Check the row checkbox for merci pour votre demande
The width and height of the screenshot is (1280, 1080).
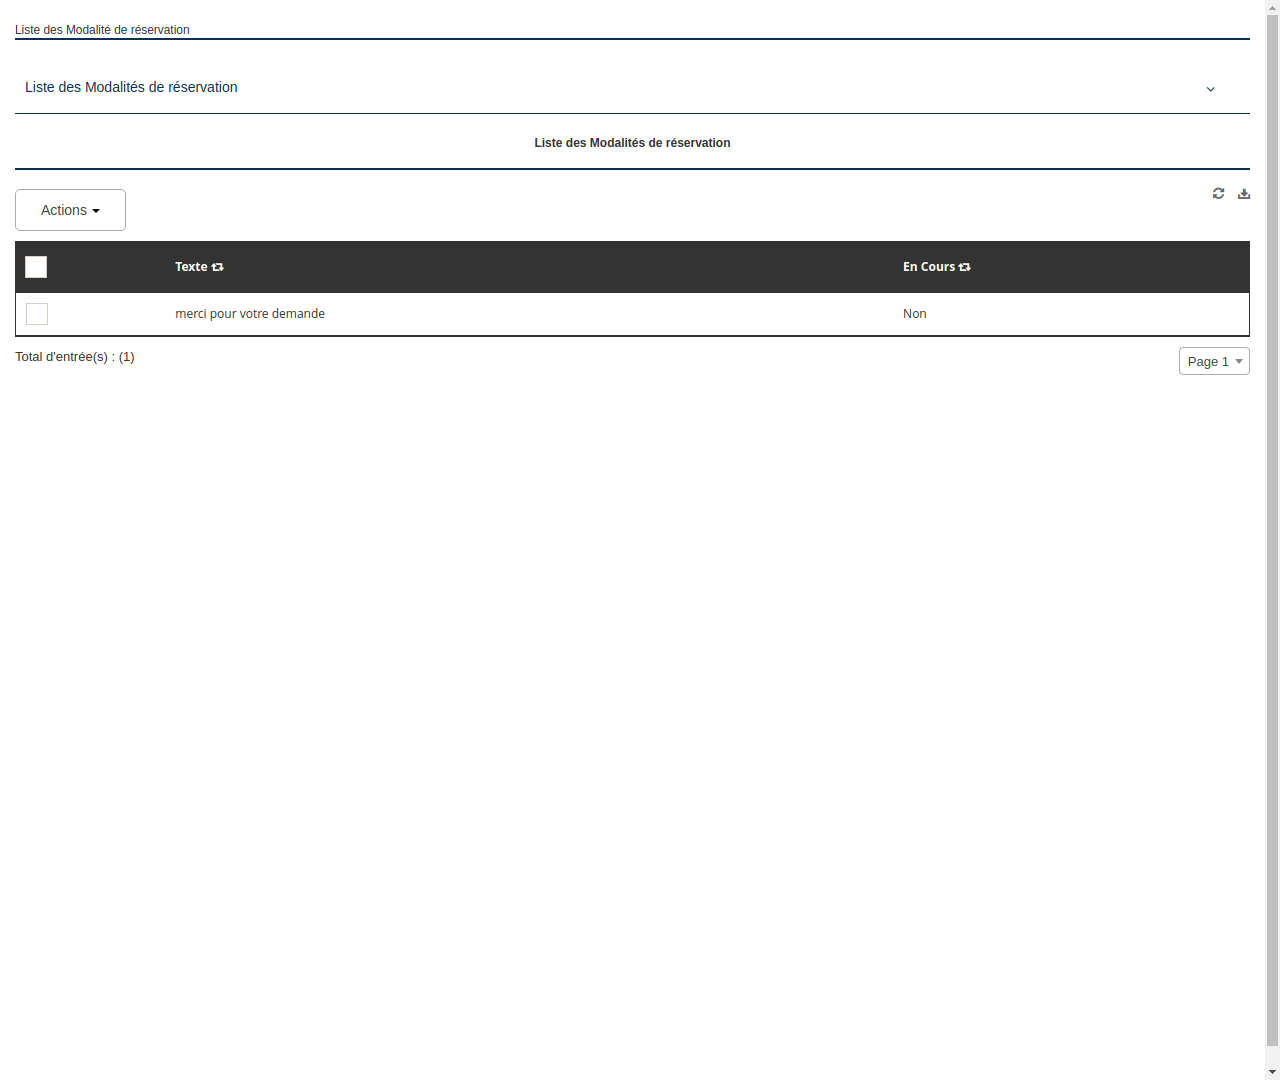pos(37,313)
